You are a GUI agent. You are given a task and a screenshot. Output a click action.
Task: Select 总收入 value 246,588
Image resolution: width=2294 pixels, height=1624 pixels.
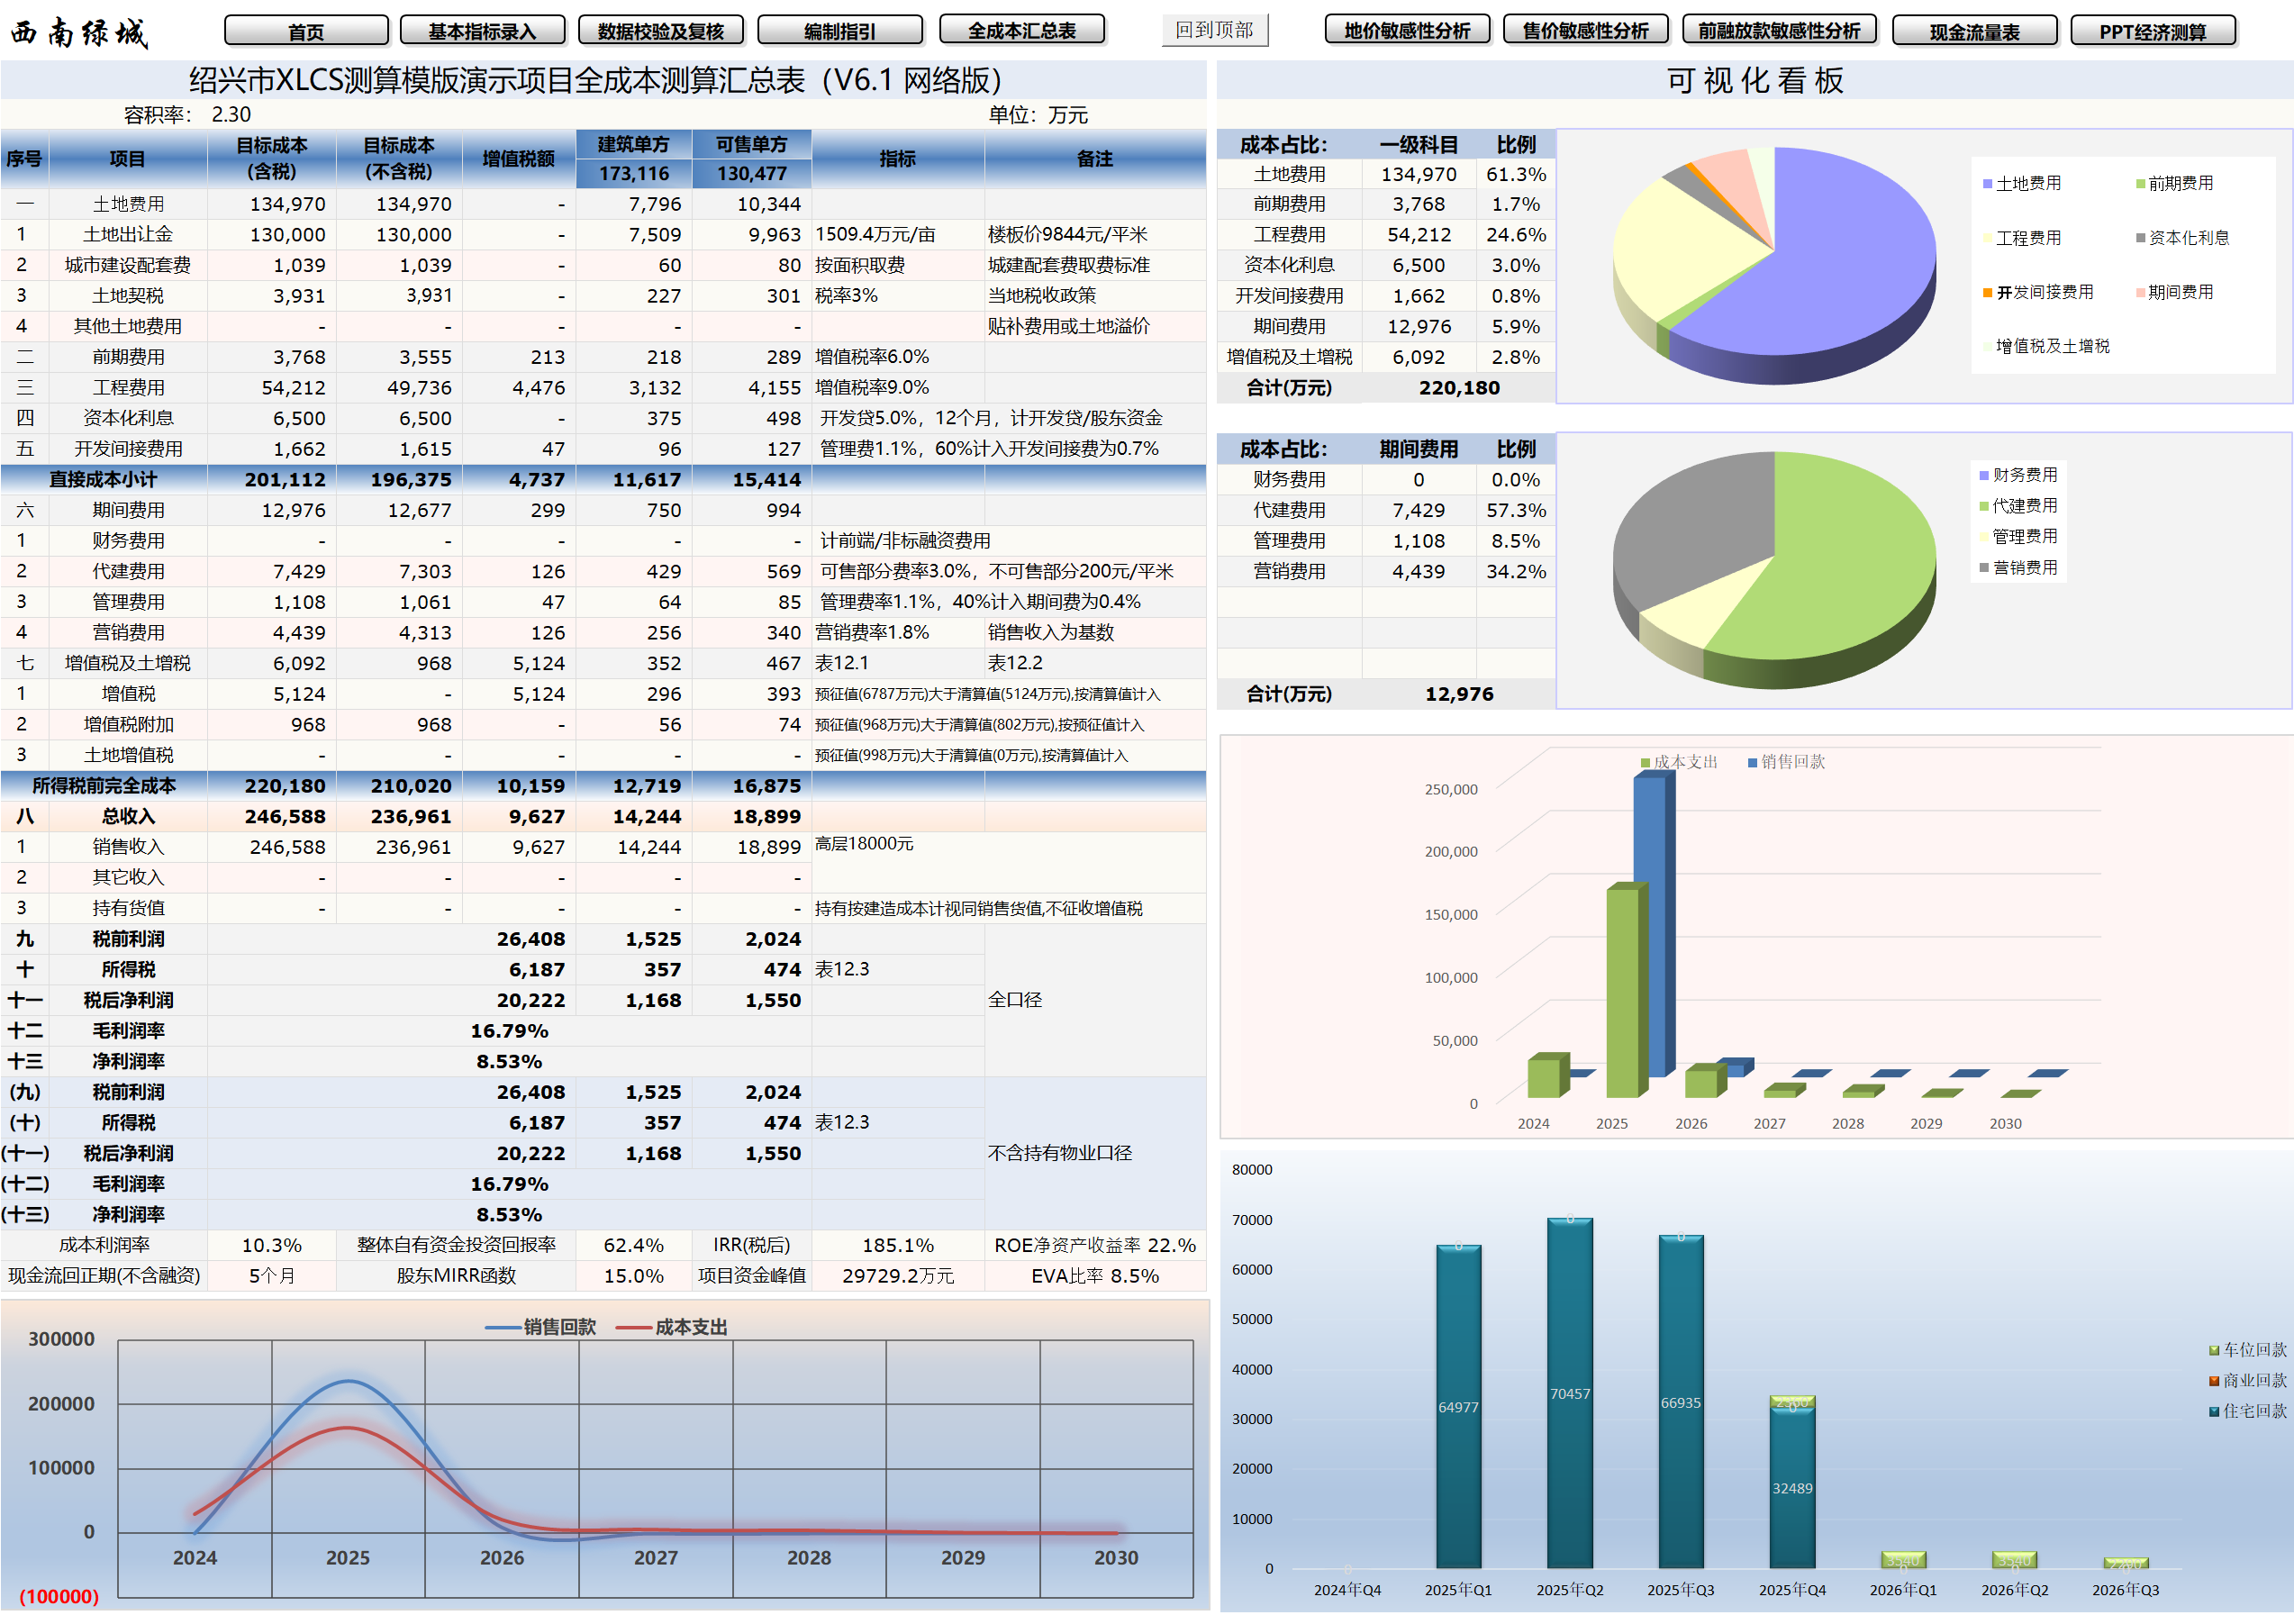[x=272, y=816]
